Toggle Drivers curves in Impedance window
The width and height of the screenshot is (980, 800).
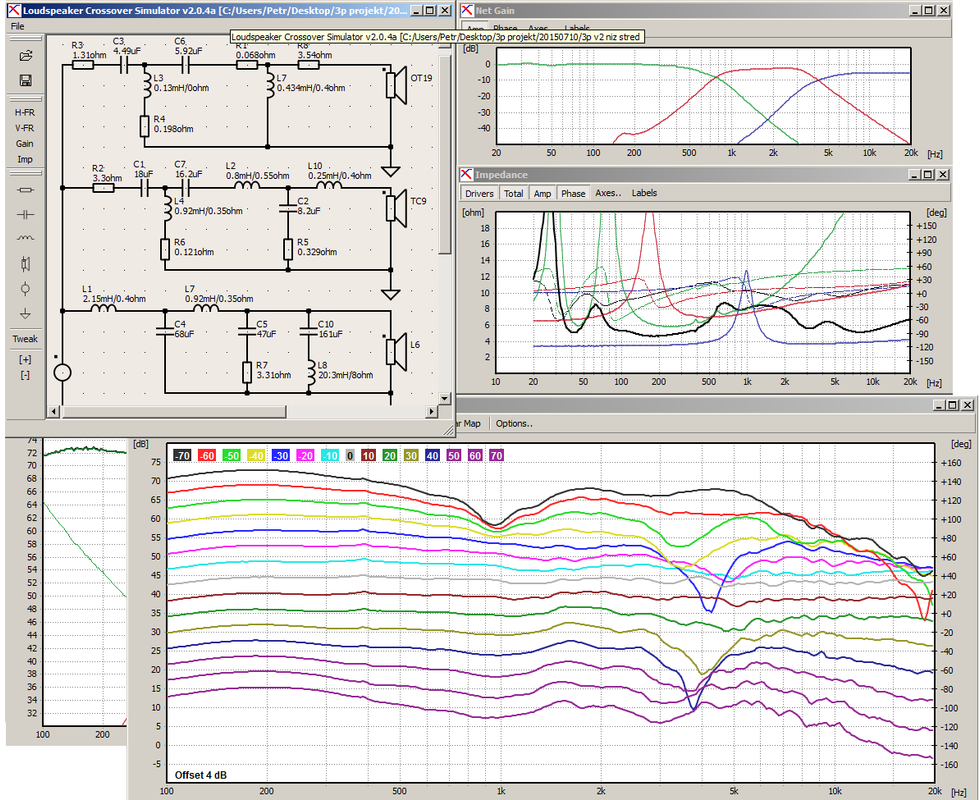click(479, 194)
